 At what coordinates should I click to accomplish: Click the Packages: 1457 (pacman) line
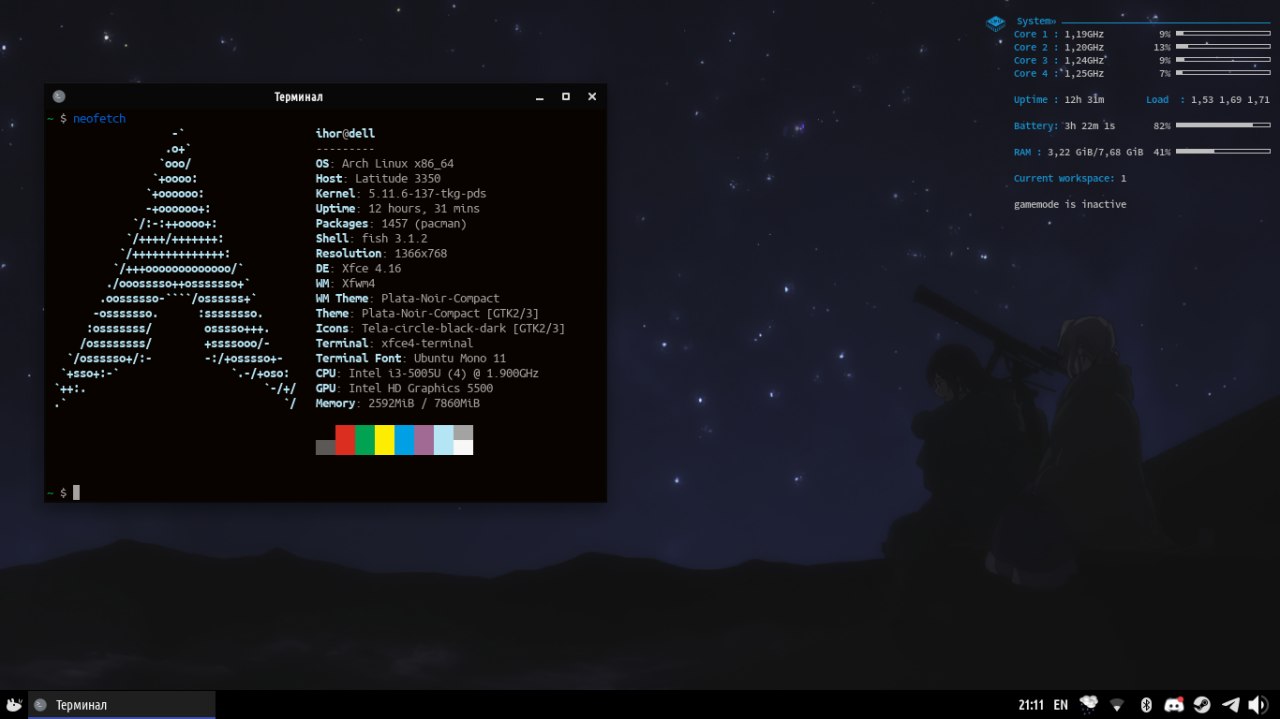[x=391, y=223]
